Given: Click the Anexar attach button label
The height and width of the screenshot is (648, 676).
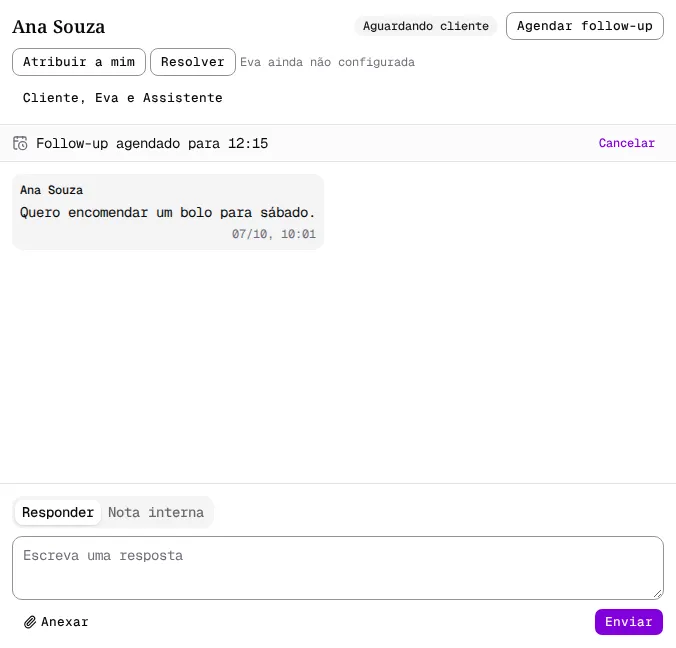Looking at the screenshot, I should coord(65,622).
